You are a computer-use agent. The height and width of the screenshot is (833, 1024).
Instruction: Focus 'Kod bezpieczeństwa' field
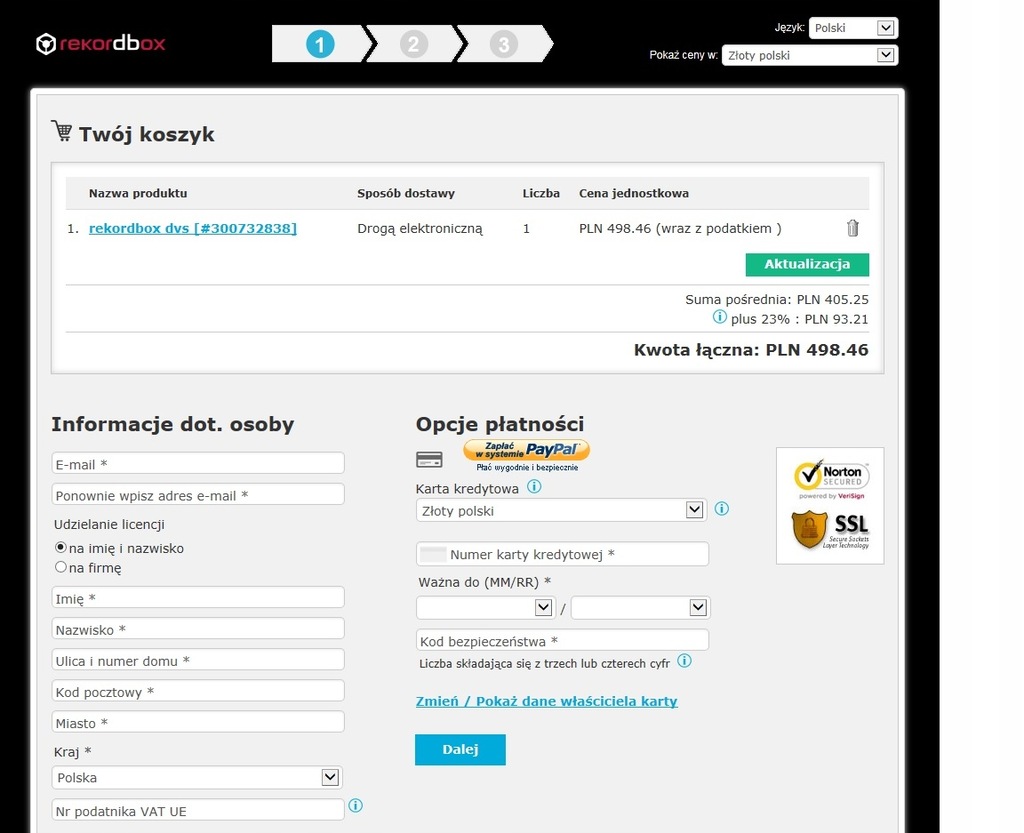[x=562, y=640]
